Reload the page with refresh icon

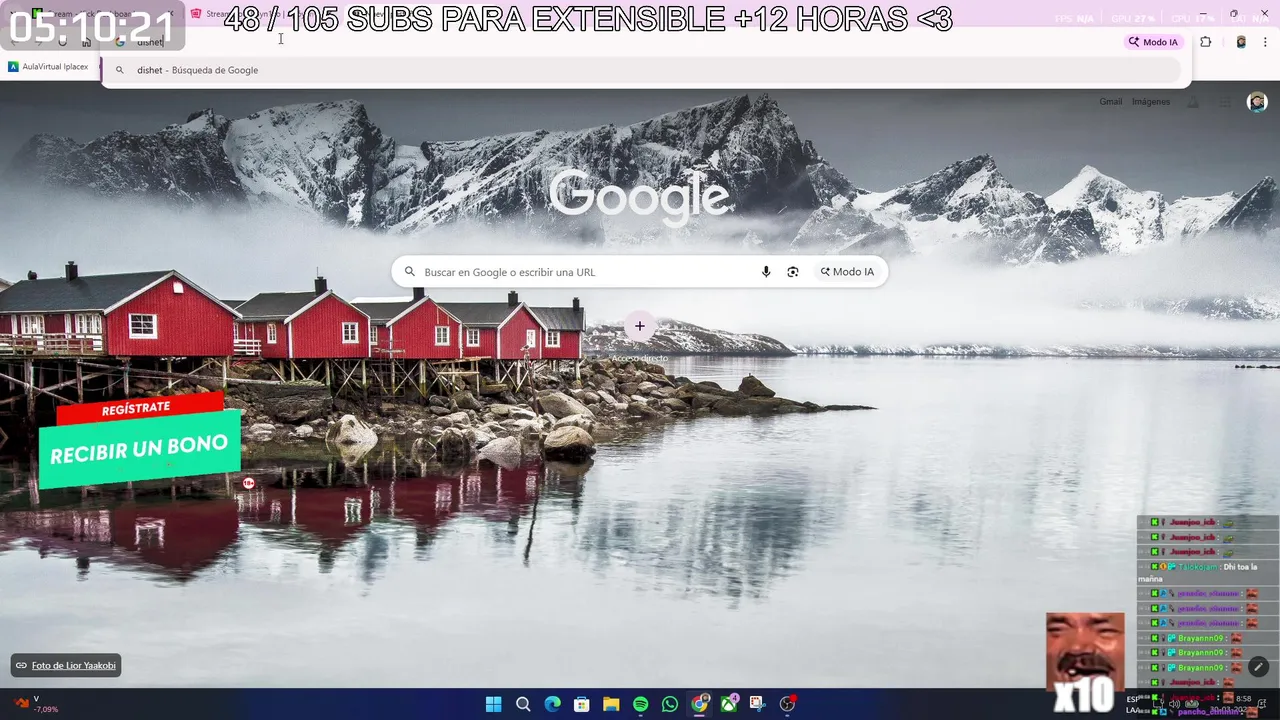point(62,42)
